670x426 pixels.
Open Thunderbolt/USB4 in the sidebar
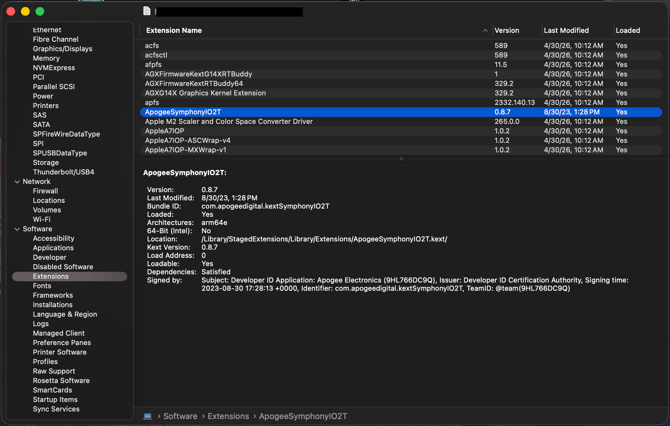pyautogui.click(x=63, y=172)
